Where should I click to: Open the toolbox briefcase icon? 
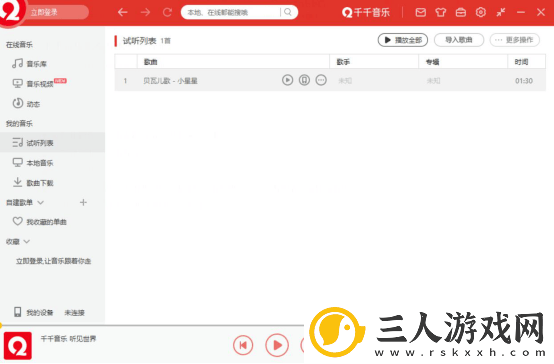(x=461, y=13)
